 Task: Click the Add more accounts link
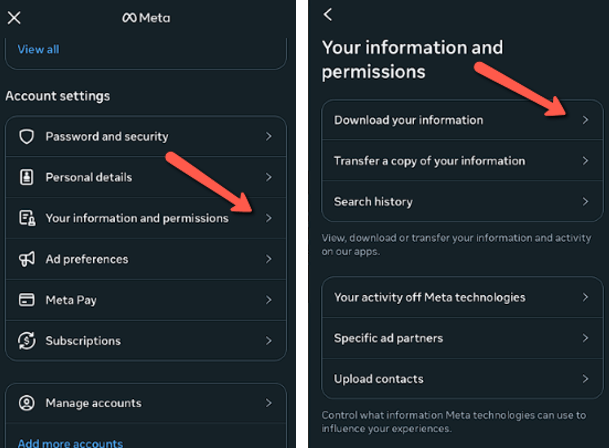click(70, 443)
